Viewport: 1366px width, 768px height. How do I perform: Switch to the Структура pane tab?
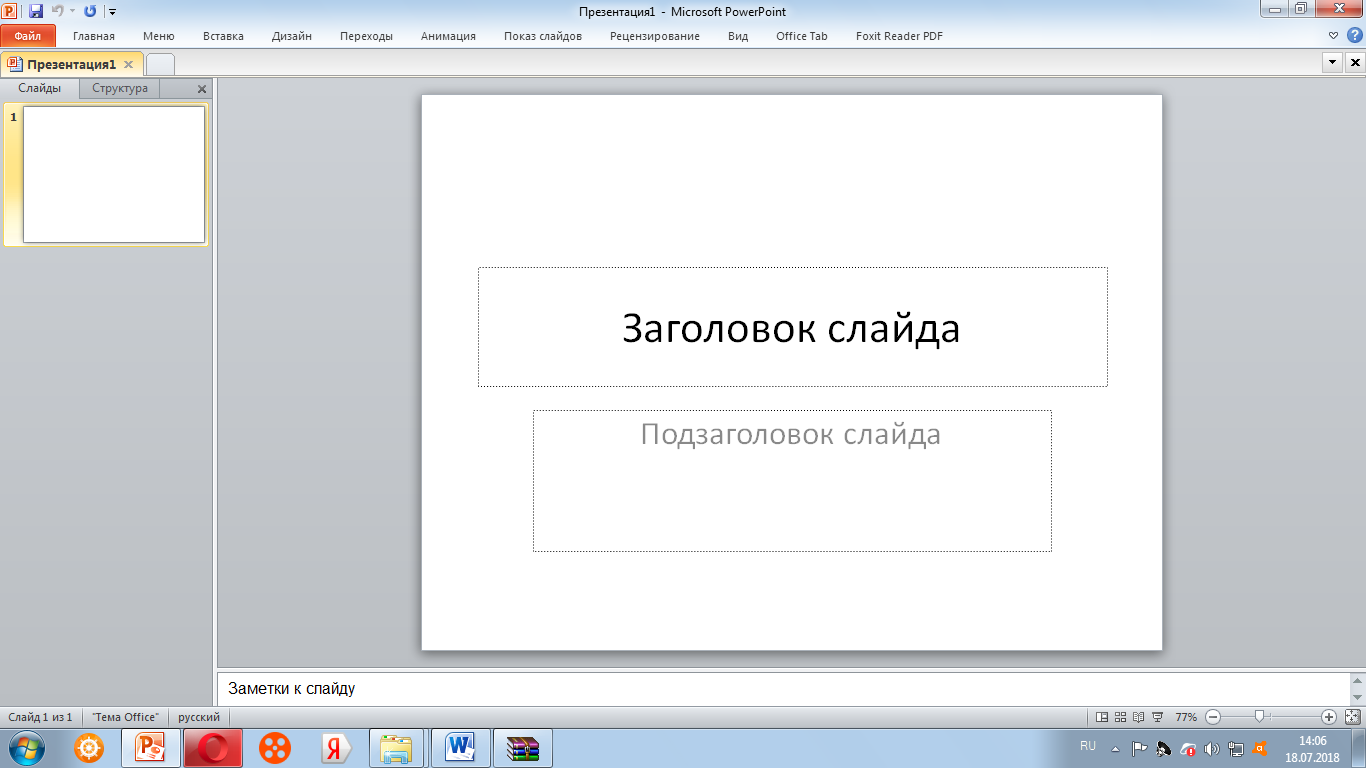coord(120,88)
